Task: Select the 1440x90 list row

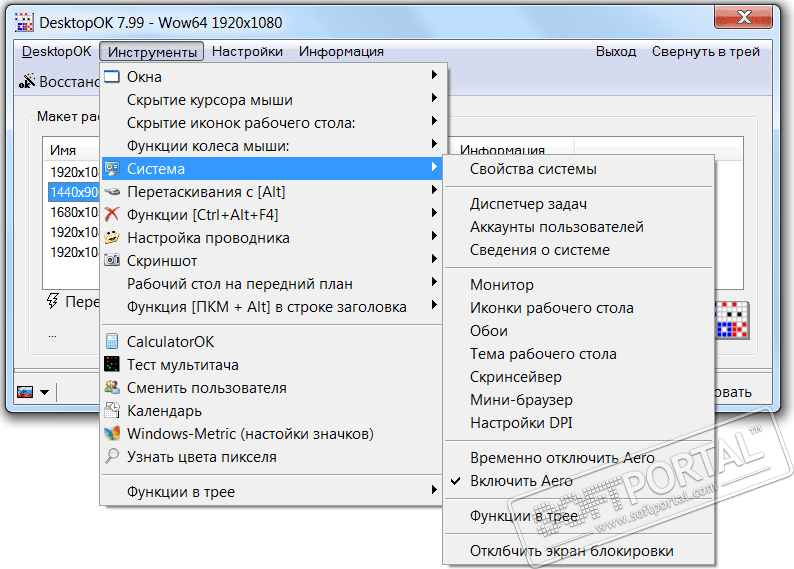Action: click(x=74, y=192)
